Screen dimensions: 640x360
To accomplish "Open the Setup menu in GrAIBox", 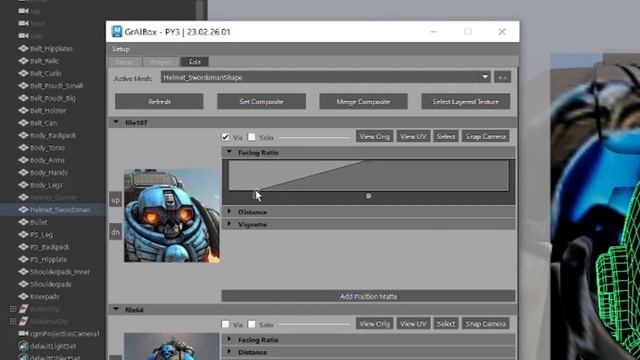I will 121,49.
